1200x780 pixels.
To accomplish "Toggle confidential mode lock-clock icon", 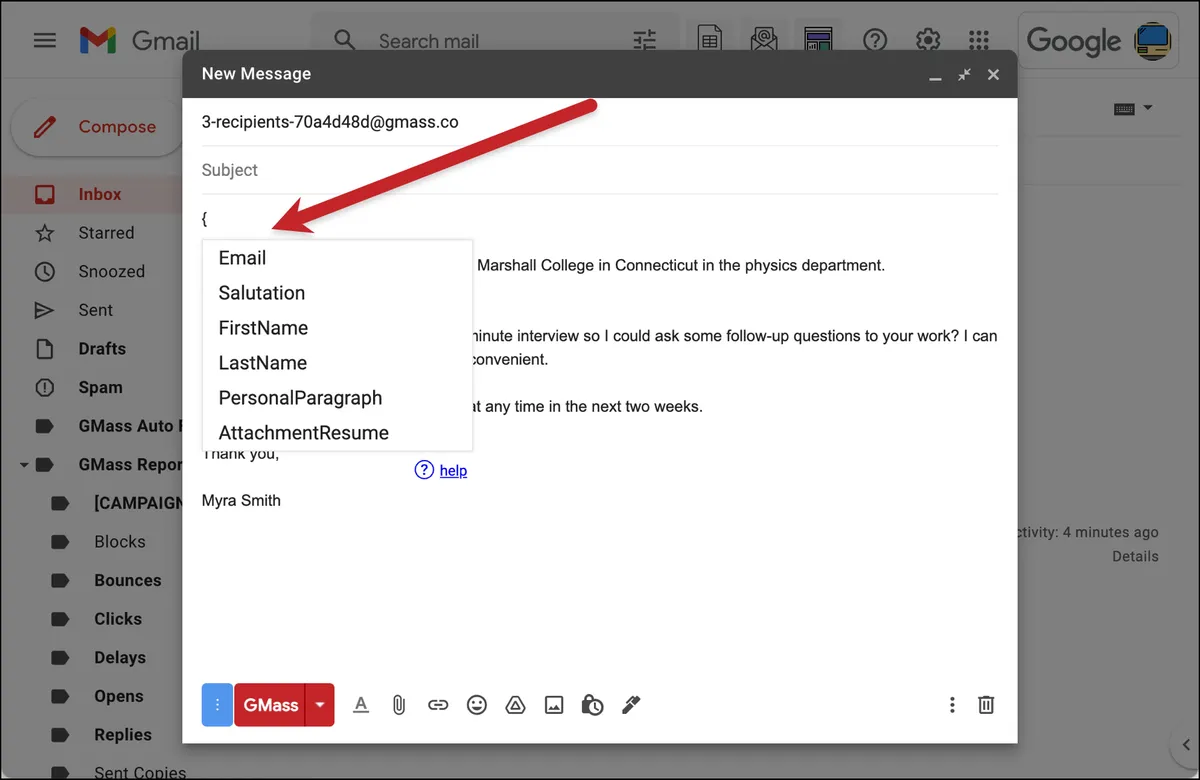I will (x=592, y=705).
